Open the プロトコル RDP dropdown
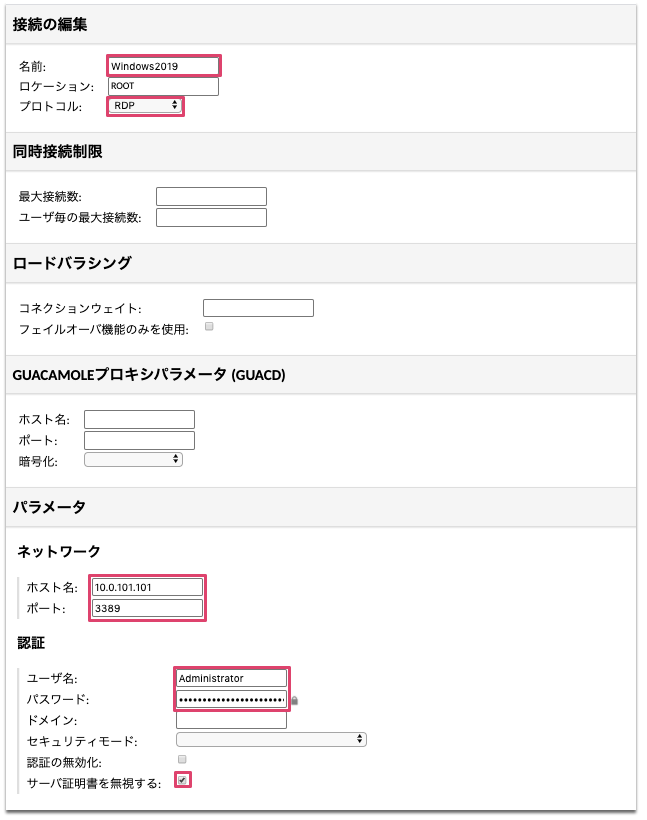 coord(146,105)
